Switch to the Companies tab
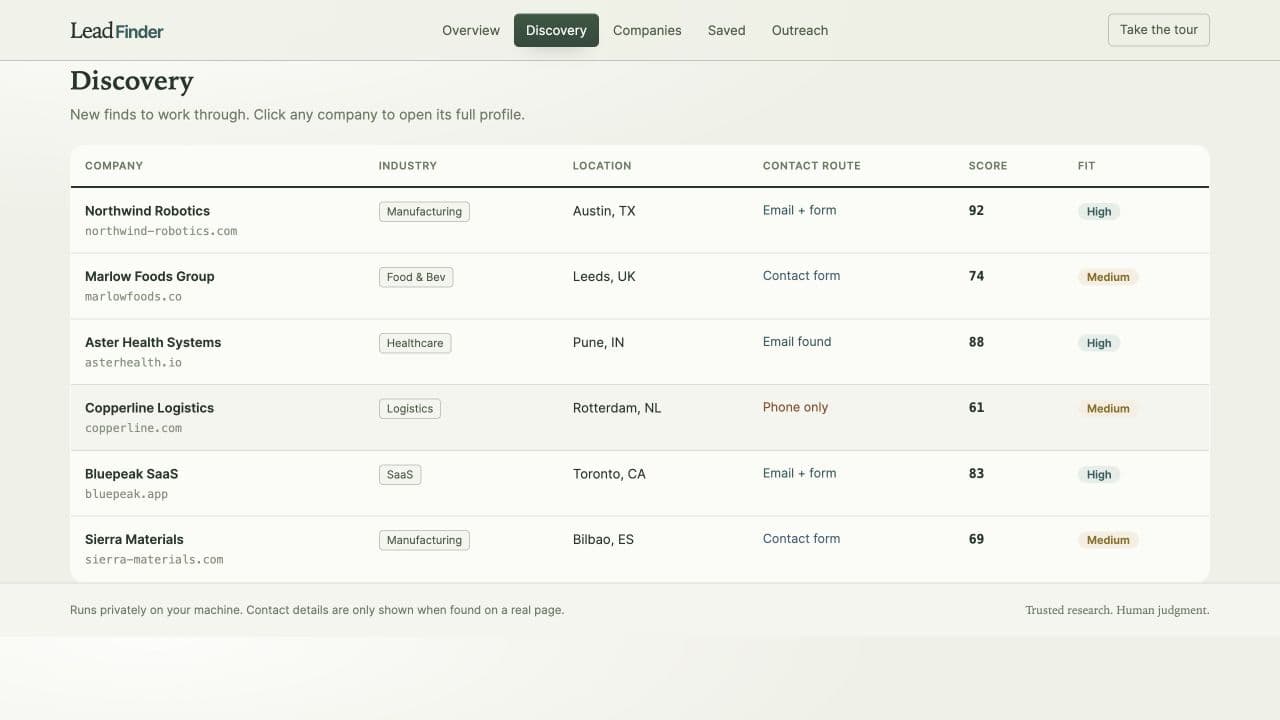Screen dimensions: 1280x720 (x=647, y=30)
